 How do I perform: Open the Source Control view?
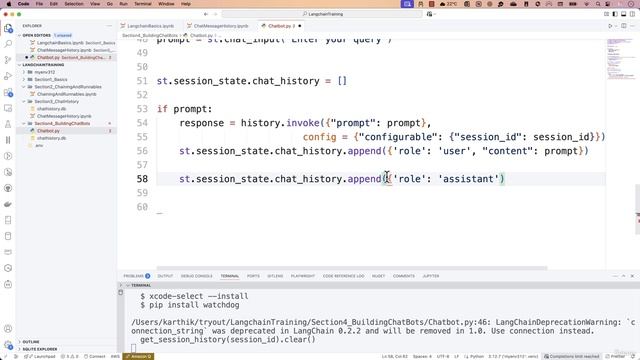tap(8, 60)
